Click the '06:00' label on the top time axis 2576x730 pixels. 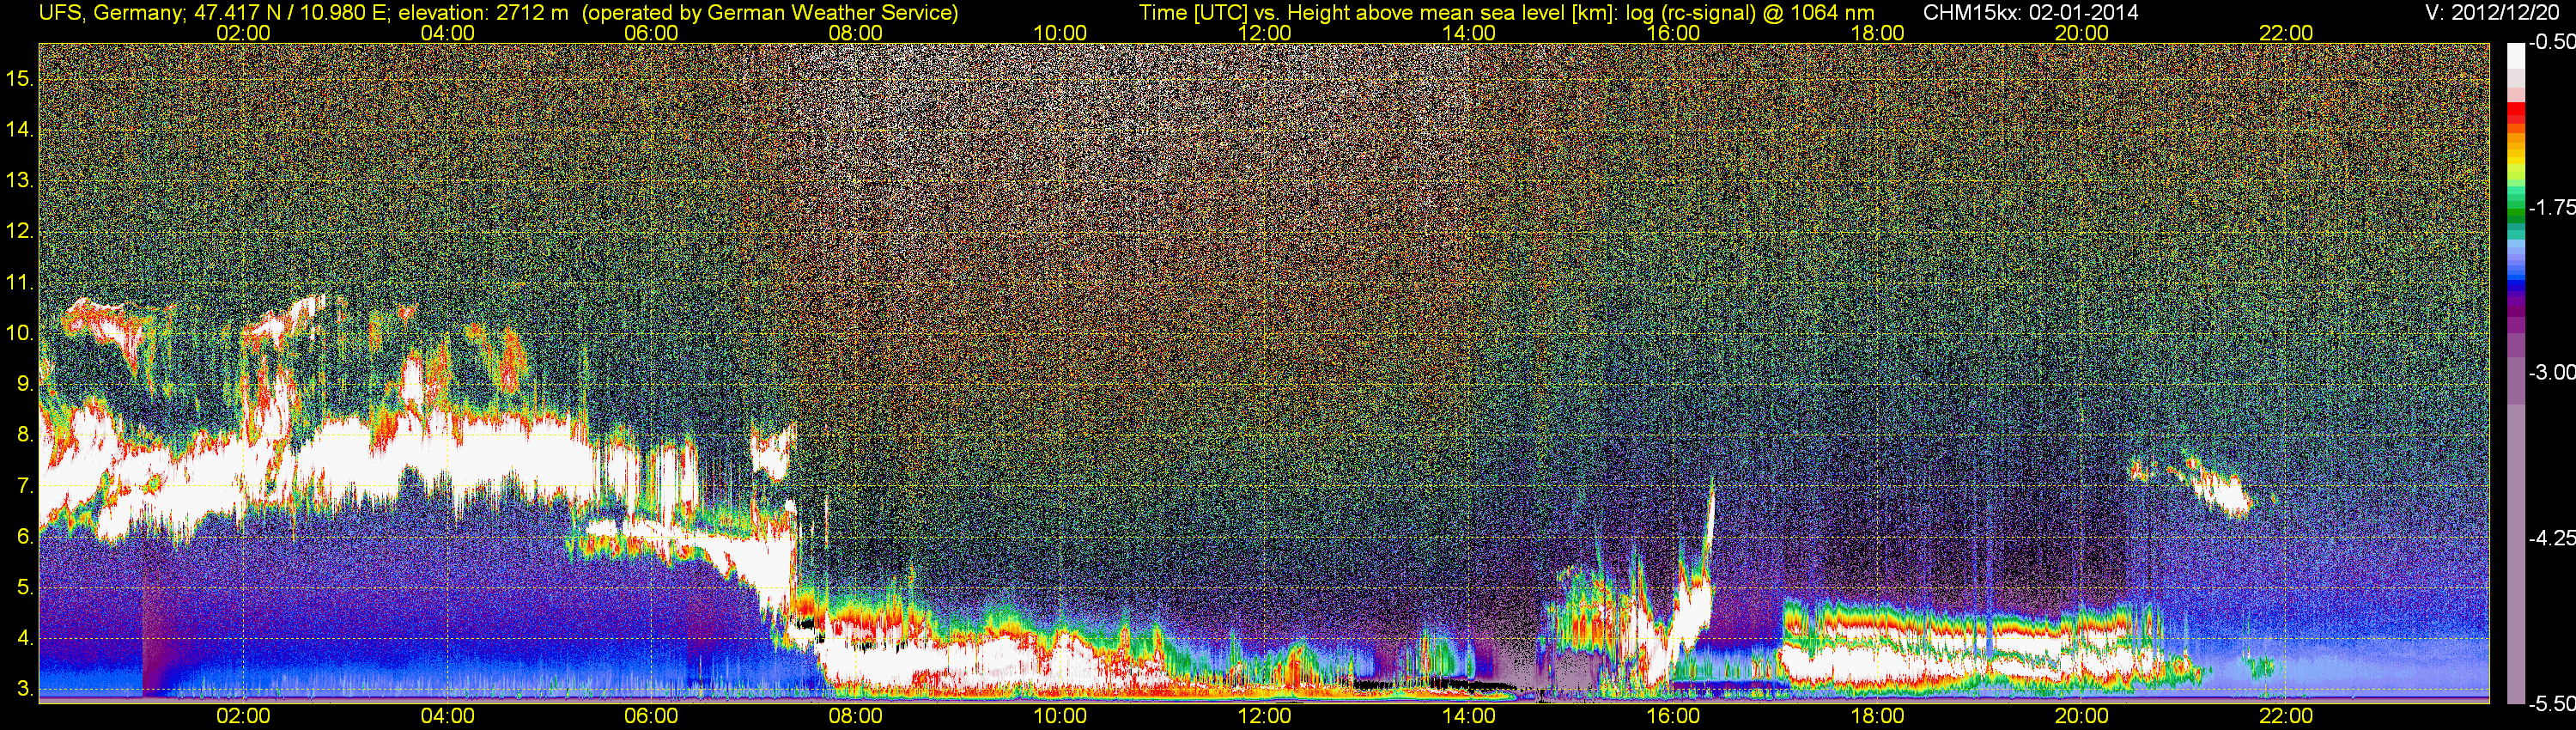[x=651, y=33]
